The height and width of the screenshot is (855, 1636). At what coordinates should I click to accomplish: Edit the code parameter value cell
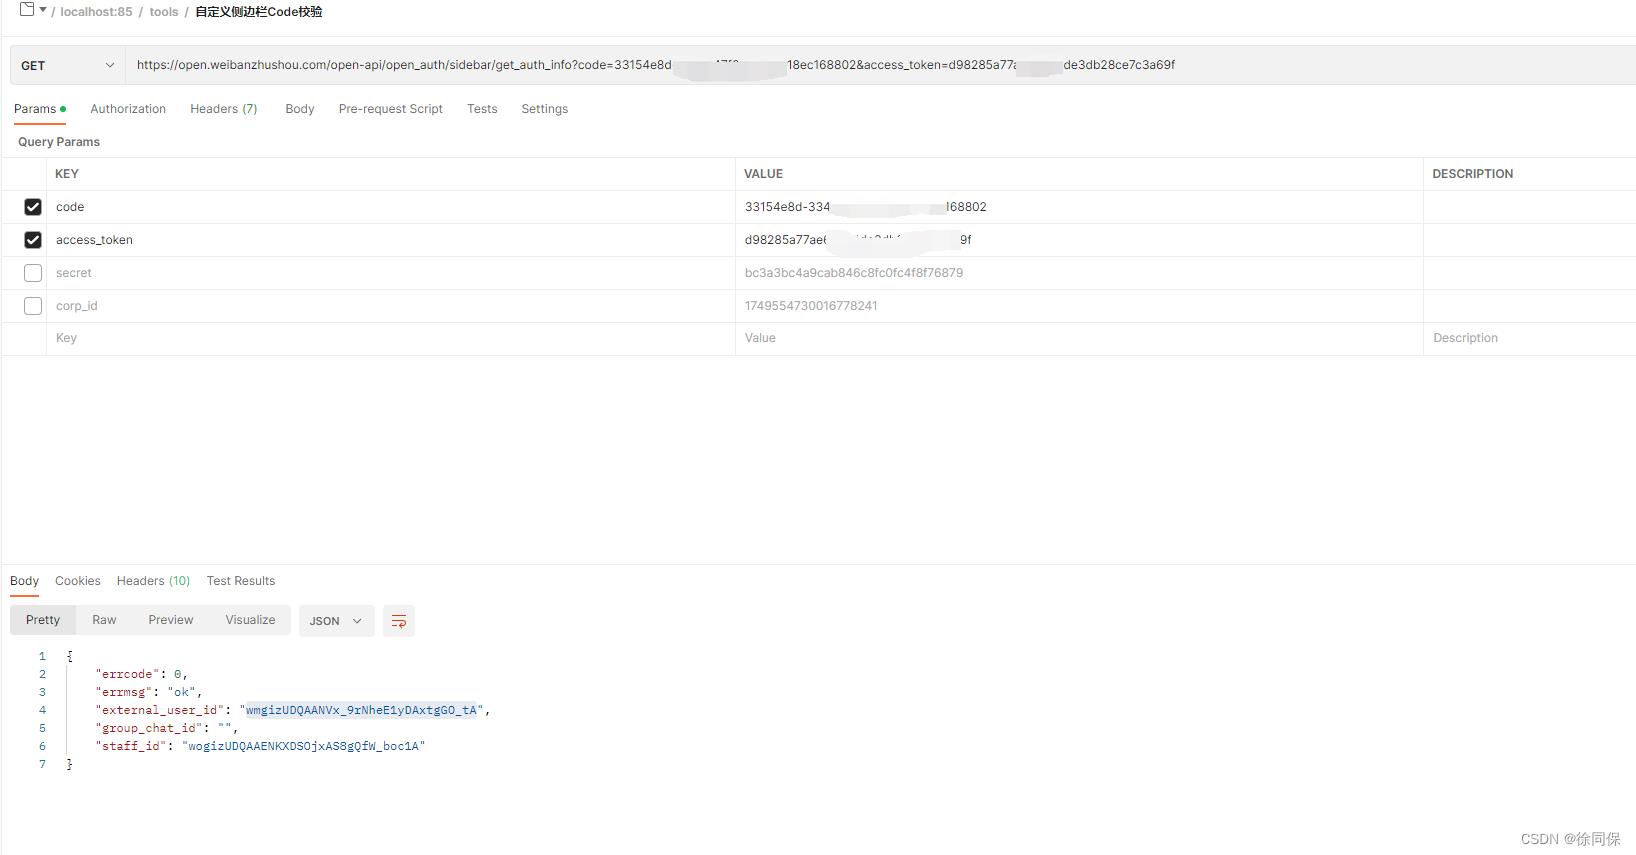point(1079,207)
